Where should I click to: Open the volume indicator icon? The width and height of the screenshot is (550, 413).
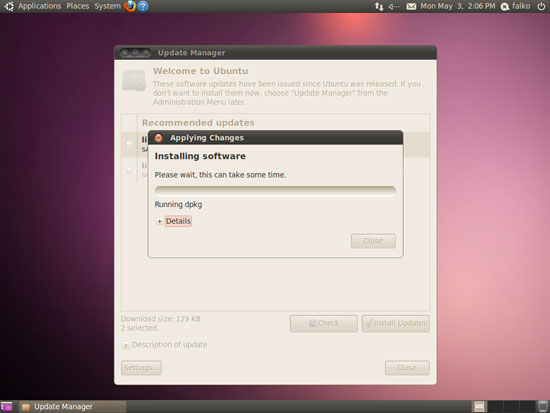coord(394,6)
